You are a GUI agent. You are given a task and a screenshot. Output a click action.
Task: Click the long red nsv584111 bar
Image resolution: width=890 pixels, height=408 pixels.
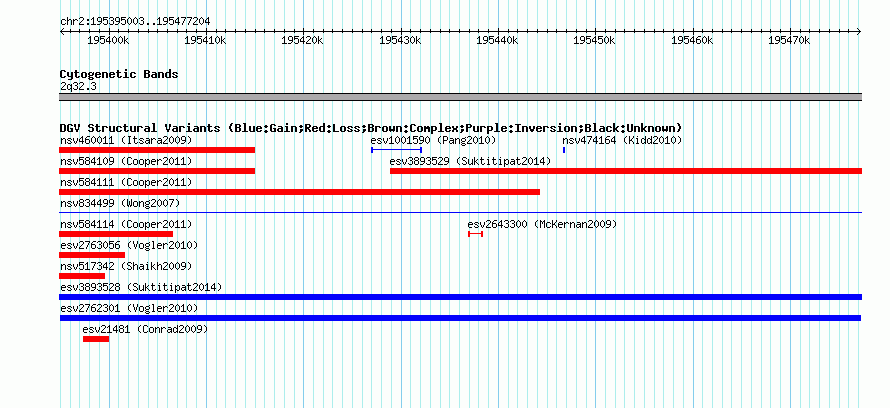click(x=300, y=192)
